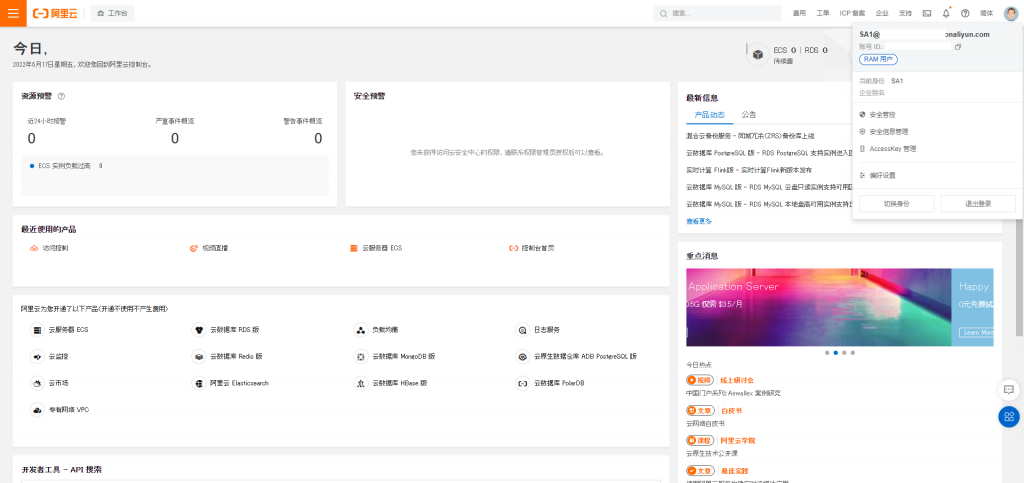
Task: Select the 产品动态 tab
Action: coord(709,115)
